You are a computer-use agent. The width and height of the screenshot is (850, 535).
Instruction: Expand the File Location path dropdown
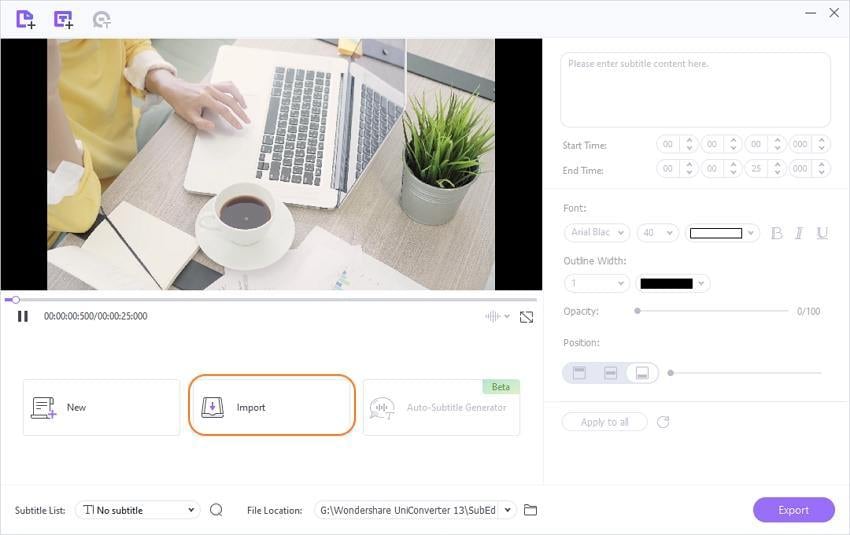[x=507, y=510]
